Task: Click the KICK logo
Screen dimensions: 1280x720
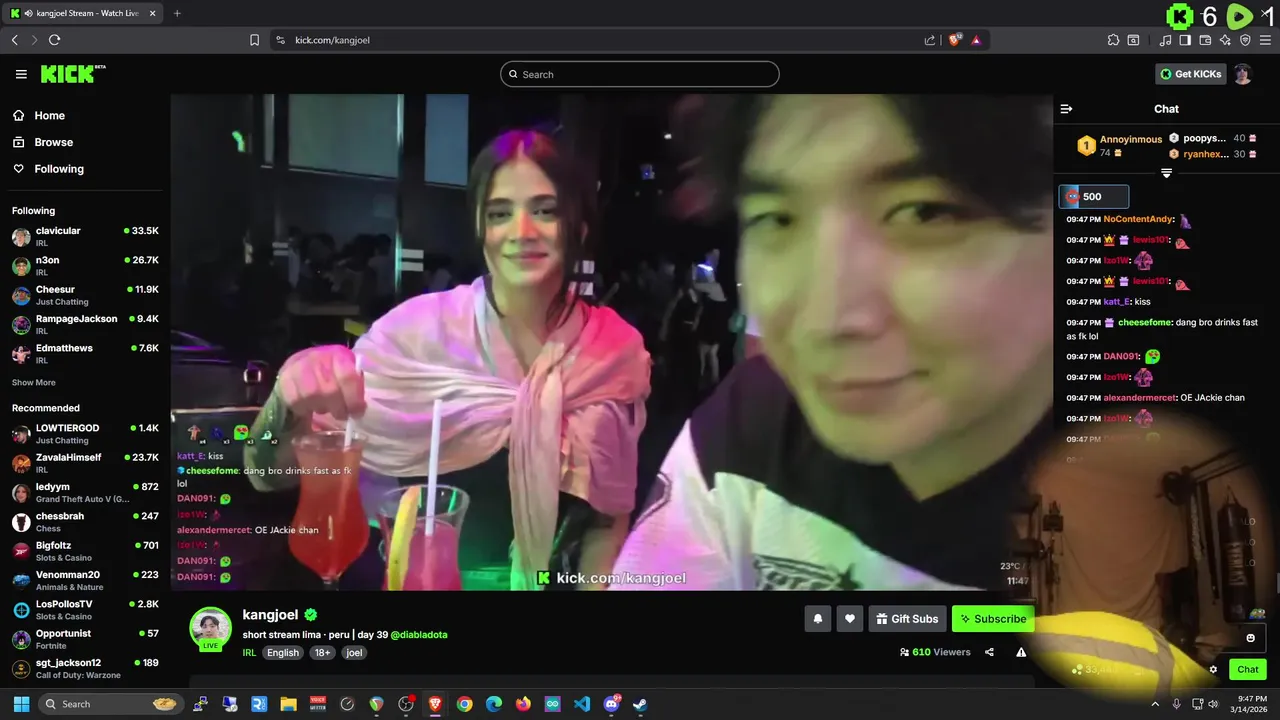Action: point(72,74)
